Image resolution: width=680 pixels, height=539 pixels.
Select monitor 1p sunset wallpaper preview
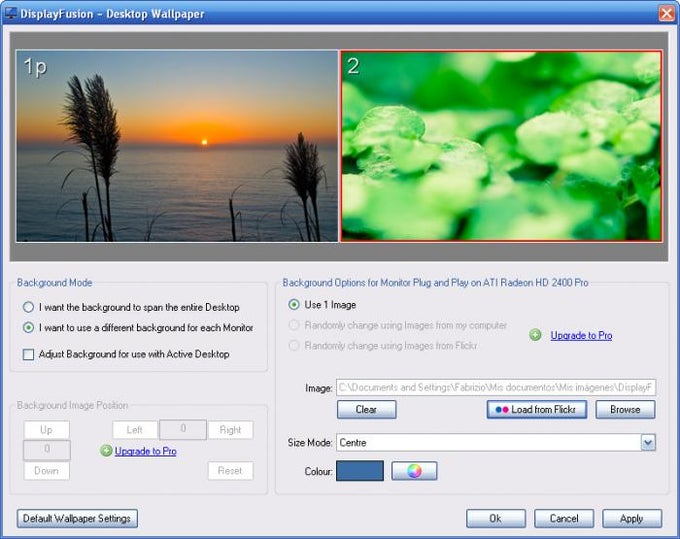pyautogui.click(x=177, y=146)
